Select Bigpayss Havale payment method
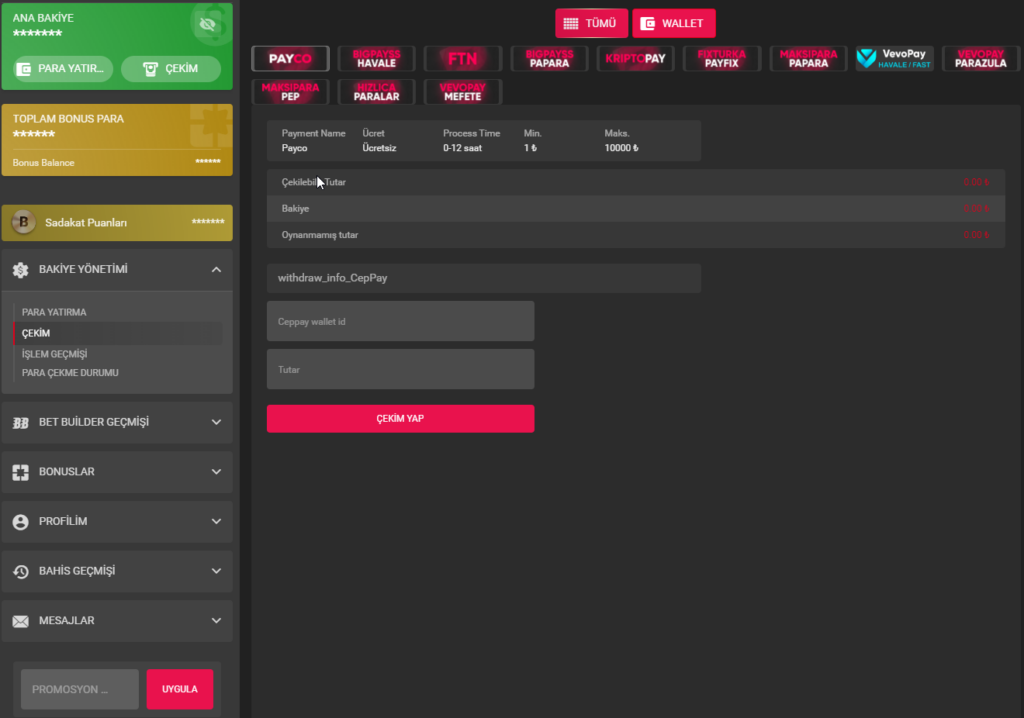1024x718 pixels. coord(376,59)
